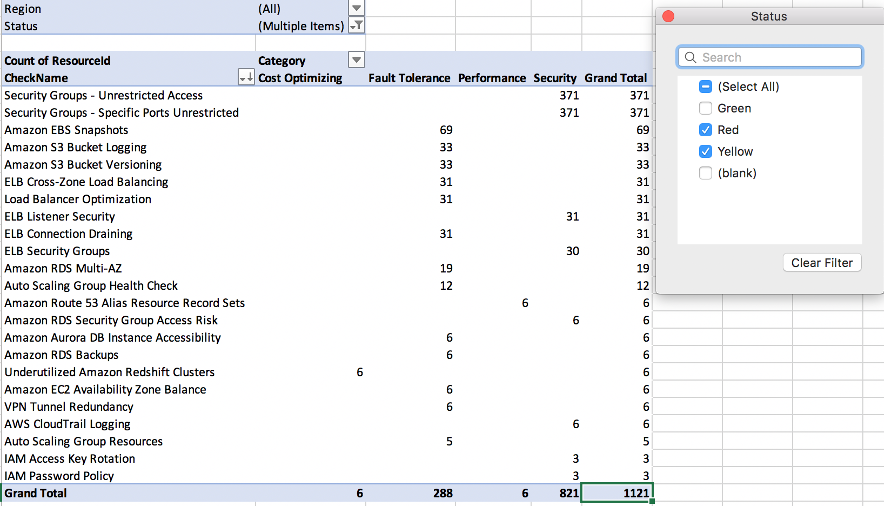Select Security Groups - Unrestricted Access row

103,95
